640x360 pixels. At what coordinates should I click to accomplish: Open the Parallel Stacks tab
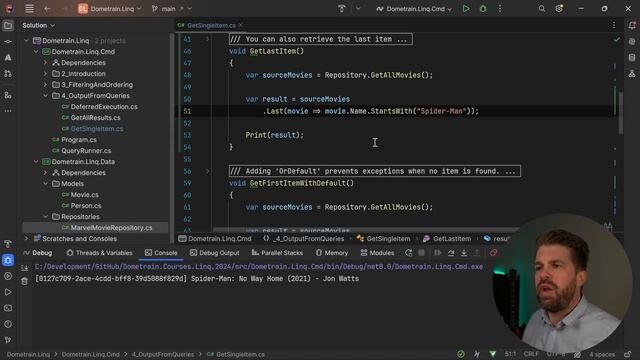coord(277,253)
